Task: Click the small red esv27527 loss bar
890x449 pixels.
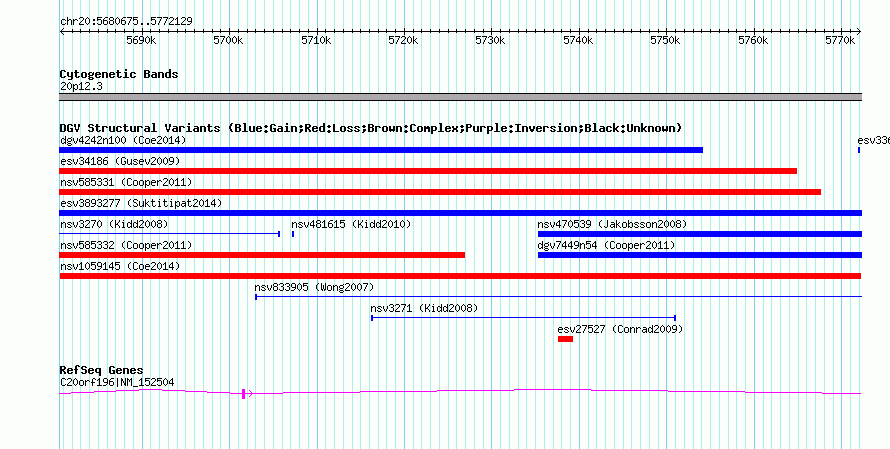Action: (x=565, y=339)
